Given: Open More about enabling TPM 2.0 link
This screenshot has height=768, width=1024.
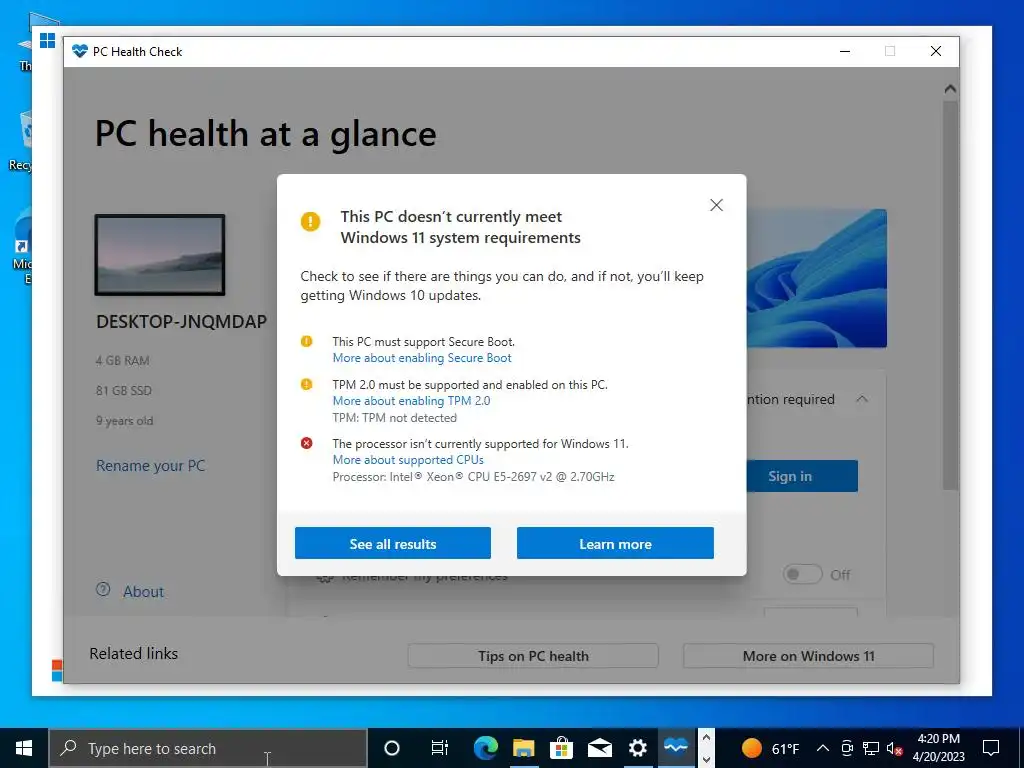Looking at the screenshot, I should 411,401.
